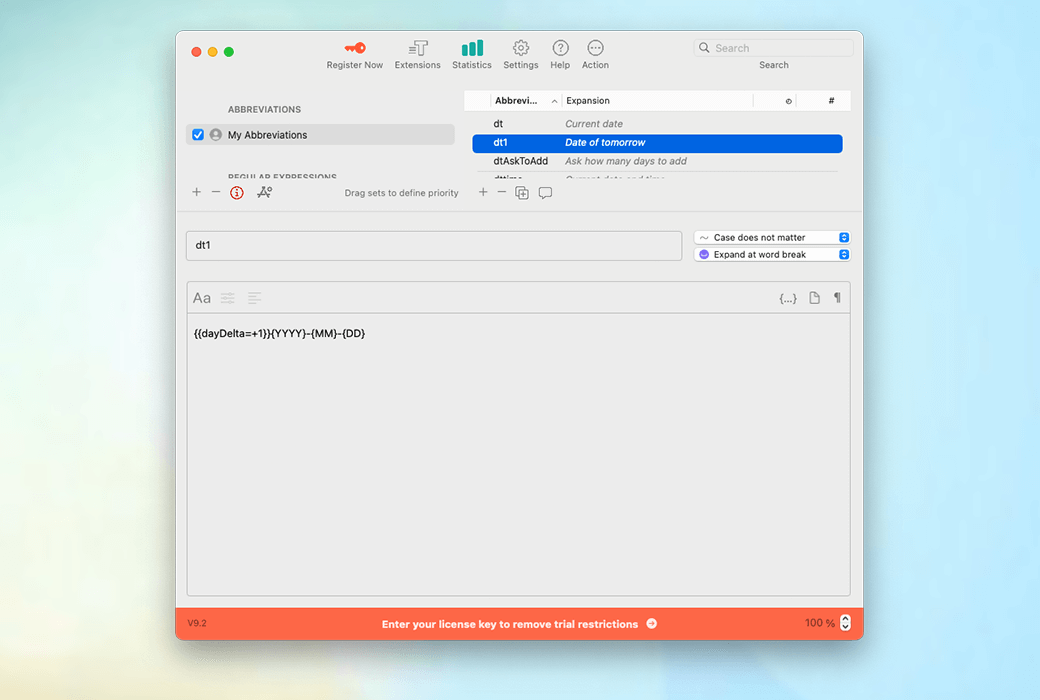Open the Case does not matter dropdown

coord(771,236)
